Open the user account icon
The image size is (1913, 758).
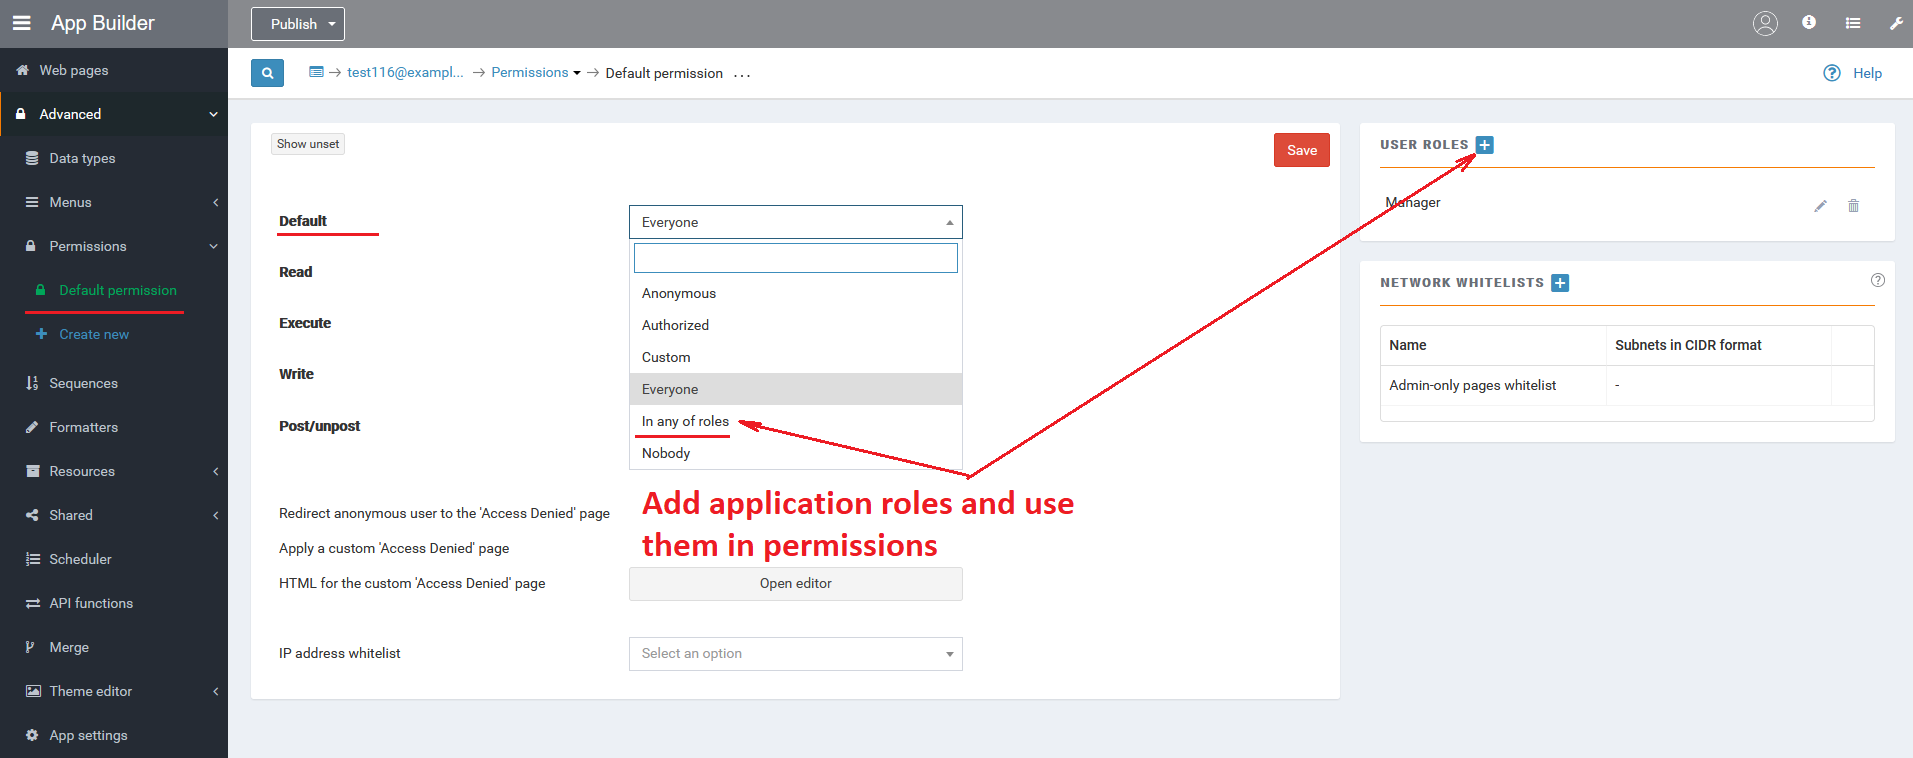coord(1765,23)
